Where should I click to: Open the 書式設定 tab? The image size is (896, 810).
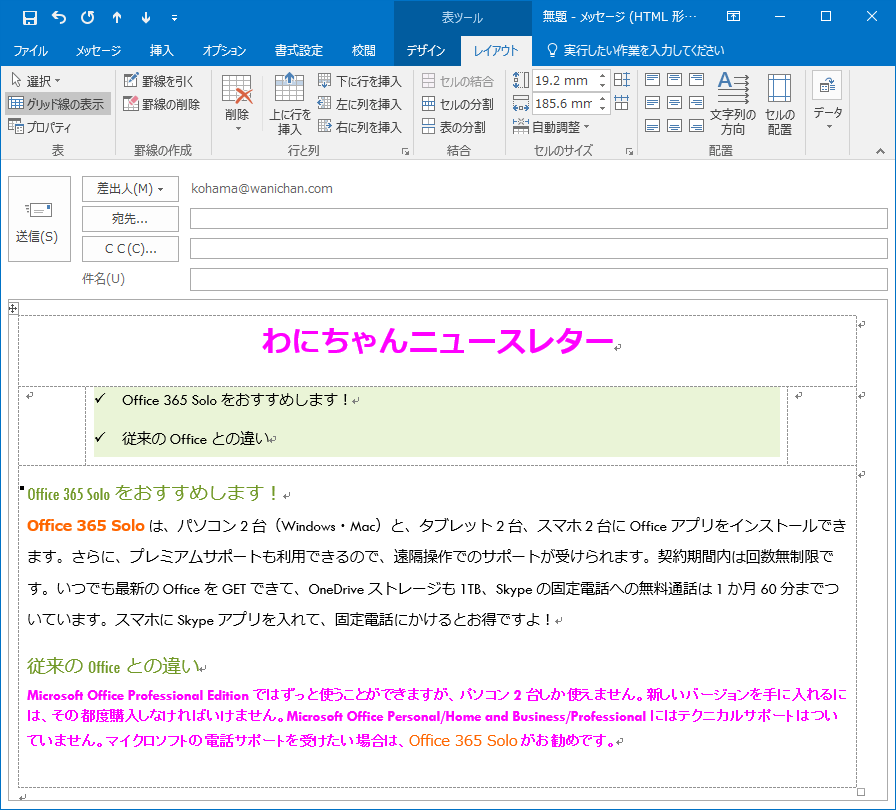click(298, 51)
